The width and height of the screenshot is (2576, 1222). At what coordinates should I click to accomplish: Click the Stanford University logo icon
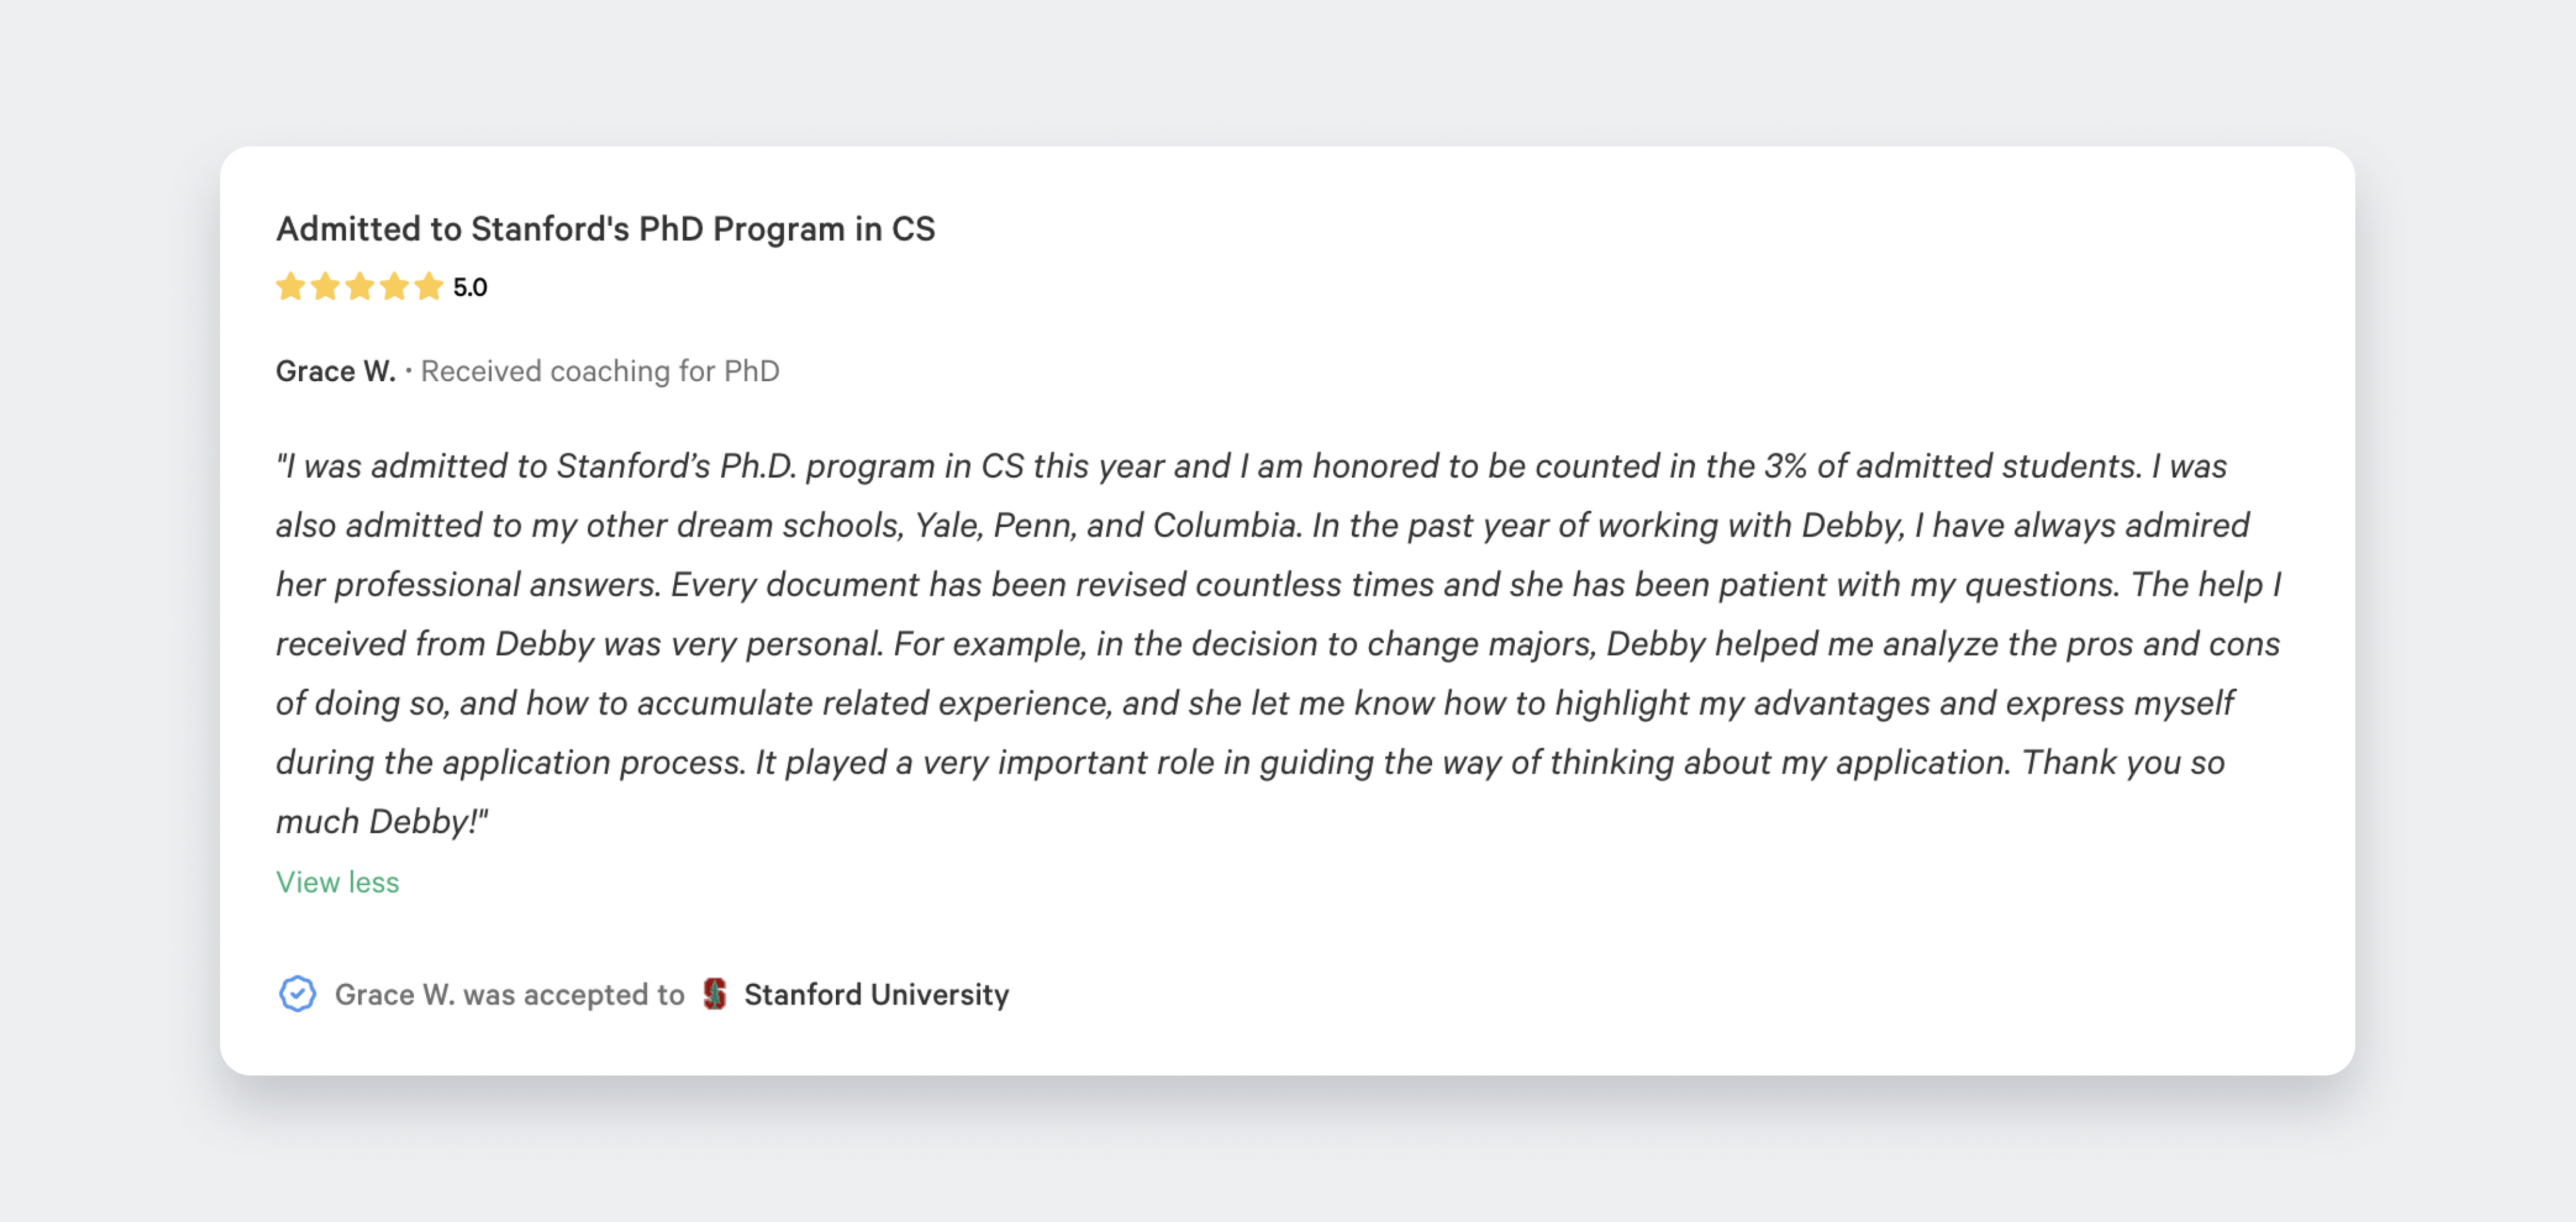[x=714, y=994]
